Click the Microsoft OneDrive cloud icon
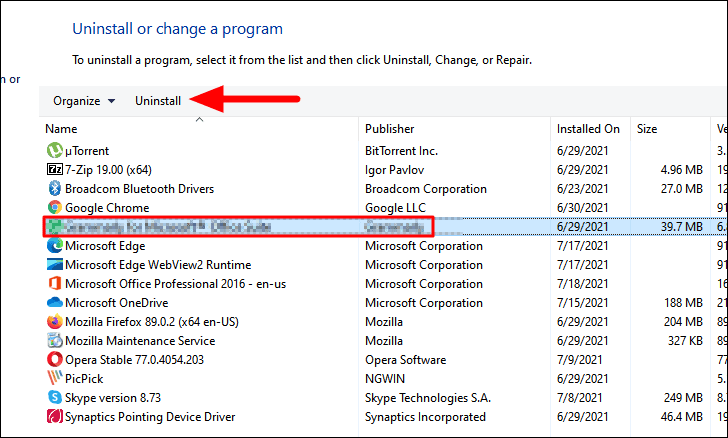The image size is (728, 438). point(55,303)
